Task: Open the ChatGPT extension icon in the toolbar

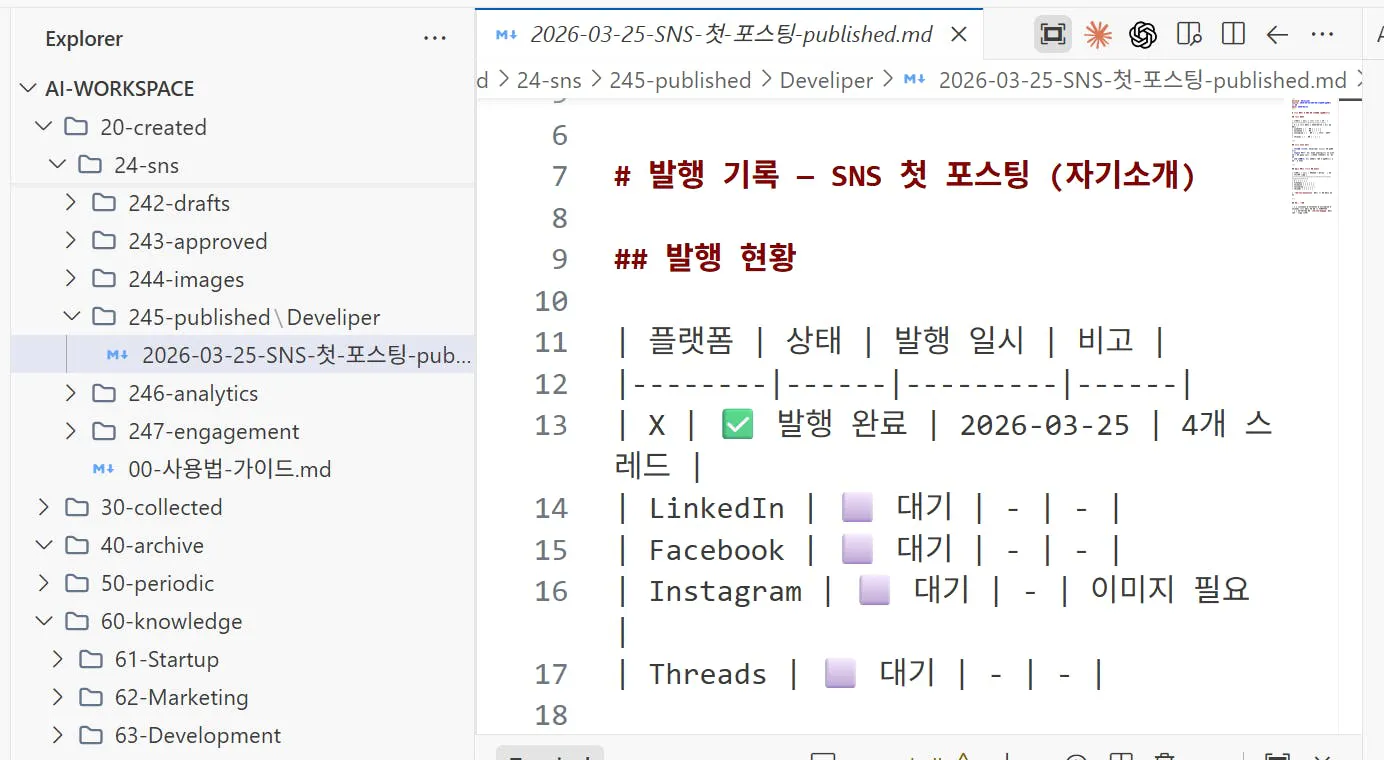Action: pyautogui.click(x=1142, y=33)
